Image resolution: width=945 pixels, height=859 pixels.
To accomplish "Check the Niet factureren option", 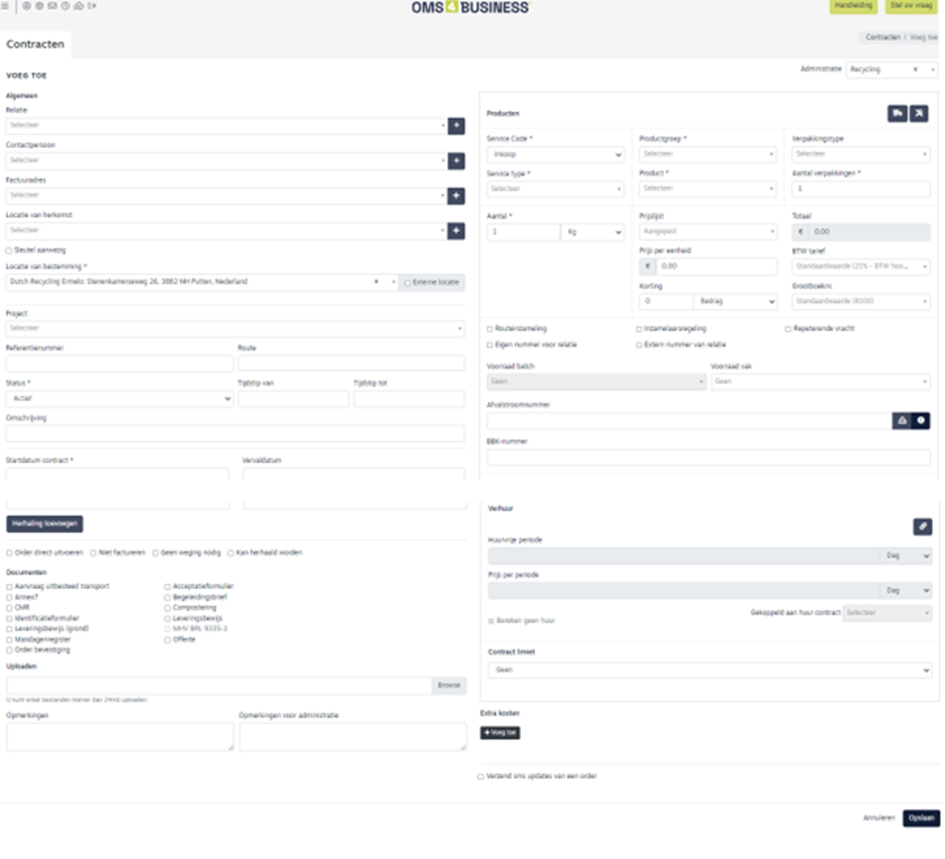I will tap(94, 552).
